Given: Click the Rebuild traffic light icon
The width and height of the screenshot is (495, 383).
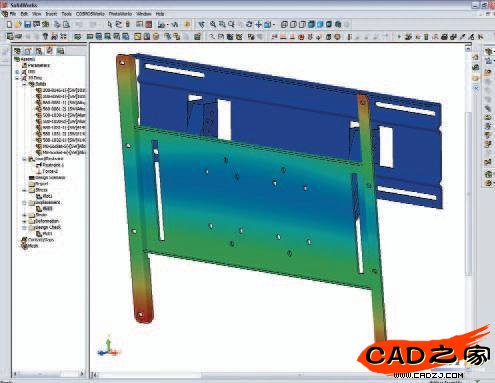Looking at the screenshot, I should tap(128, 24).
